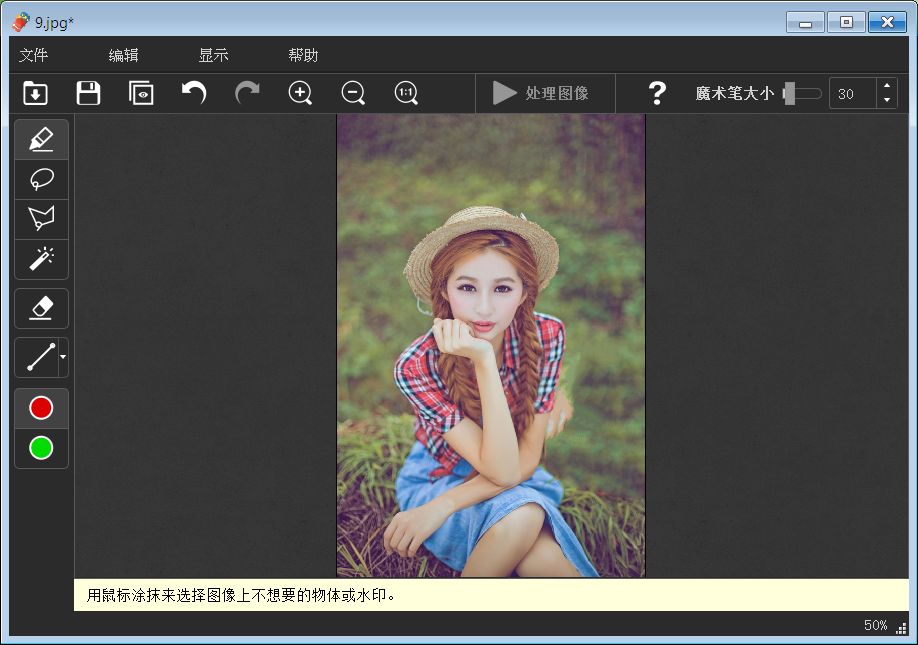Select the Marker brush tool

pos(41,139)
